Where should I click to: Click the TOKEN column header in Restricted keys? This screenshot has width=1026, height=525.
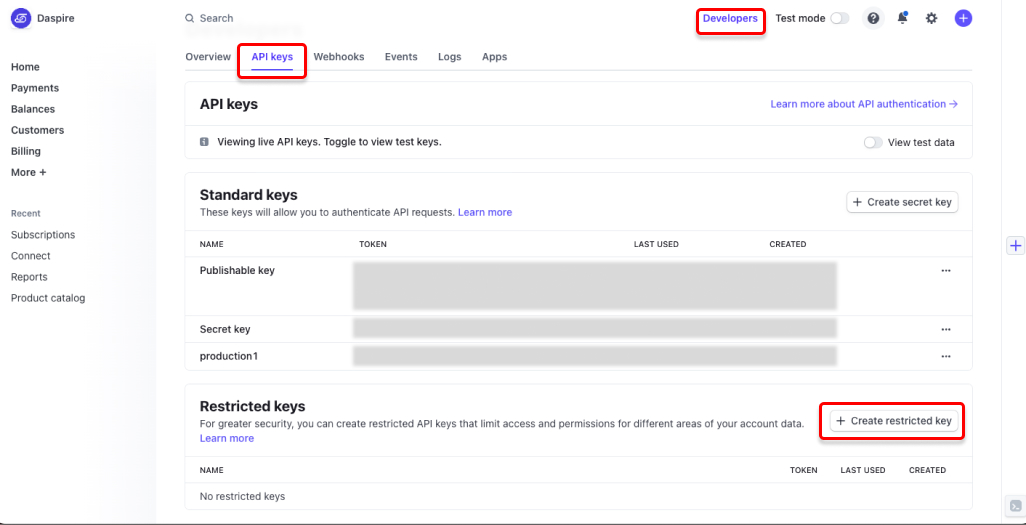804,470
